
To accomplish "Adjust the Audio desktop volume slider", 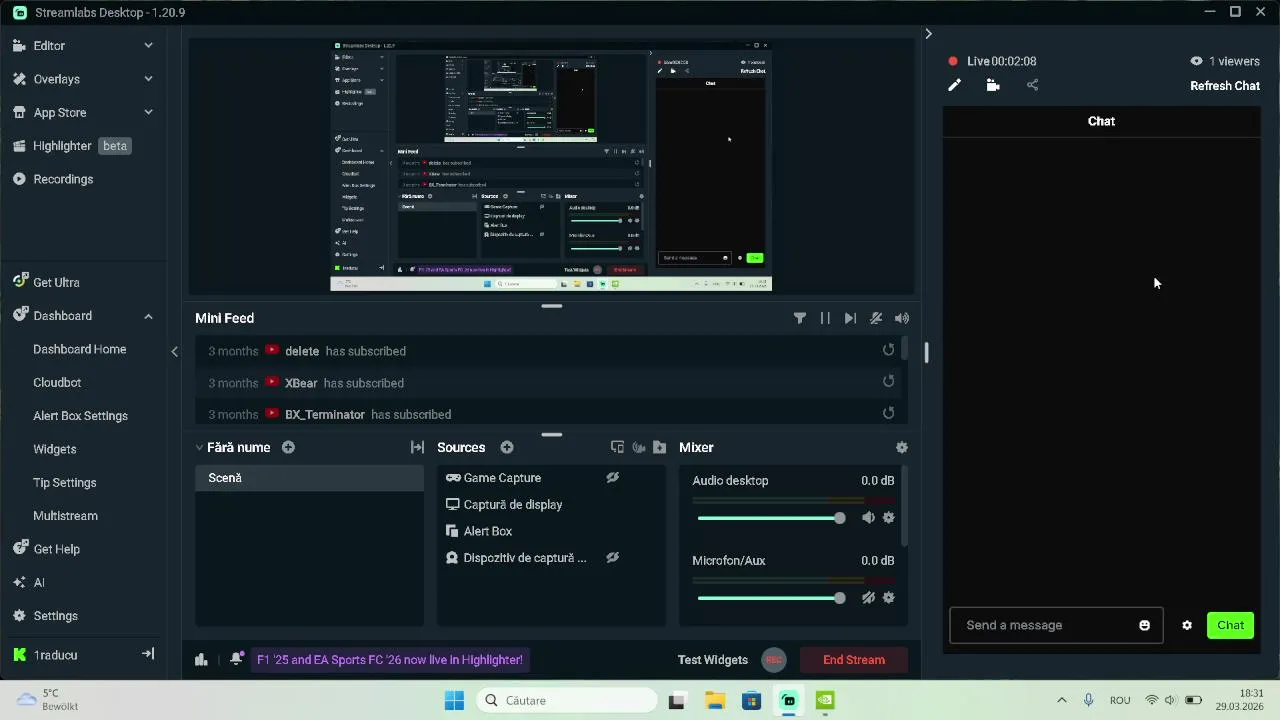I will coord(771,518).
